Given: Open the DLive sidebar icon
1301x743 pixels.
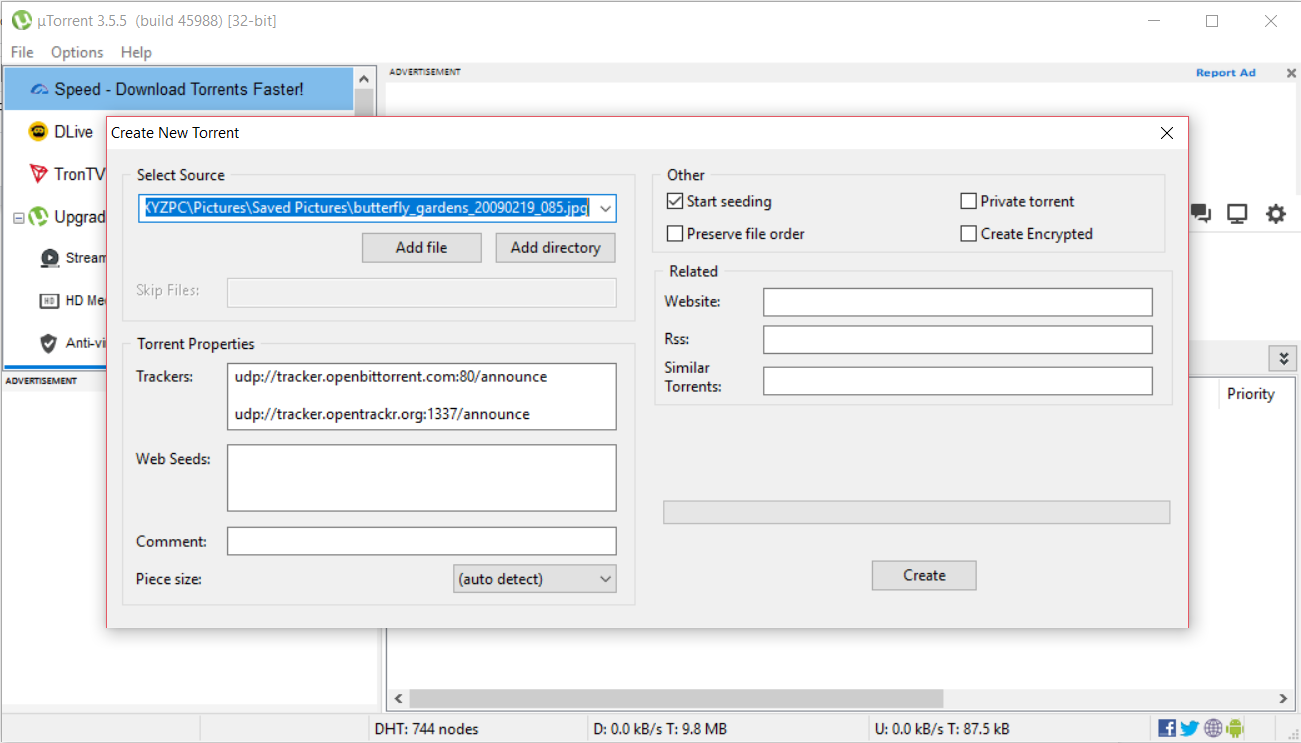Looking at the screenshot, I should click(38, 132).
